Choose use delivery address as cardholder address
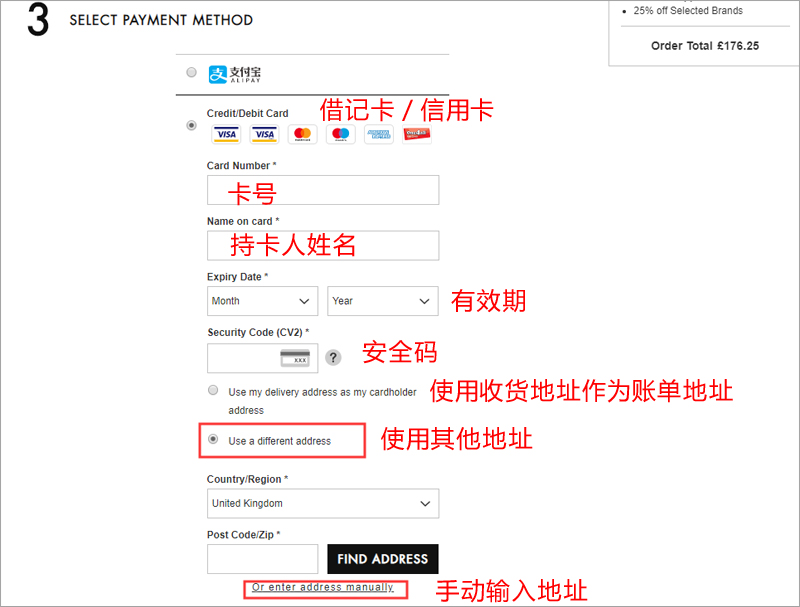This screenshot has width=800, height=607. click(213, 391)
